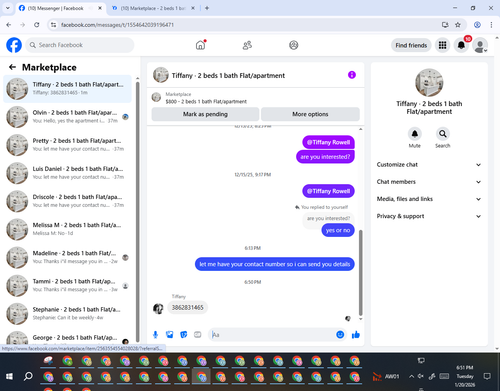Click the large listing photo in right panel
Viewport: 500px width, 391px height.
pos(429,83)
